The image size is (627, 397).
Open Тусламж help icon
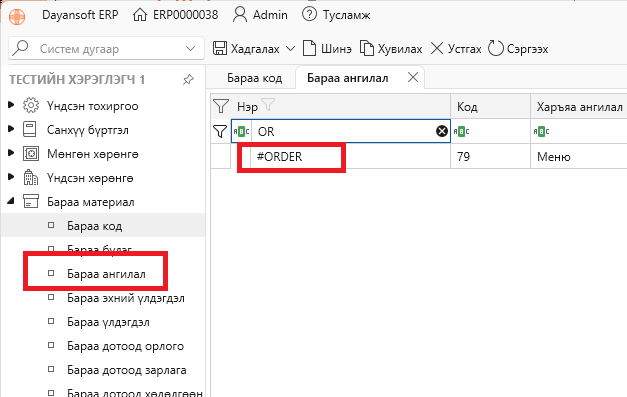(309, 15)
